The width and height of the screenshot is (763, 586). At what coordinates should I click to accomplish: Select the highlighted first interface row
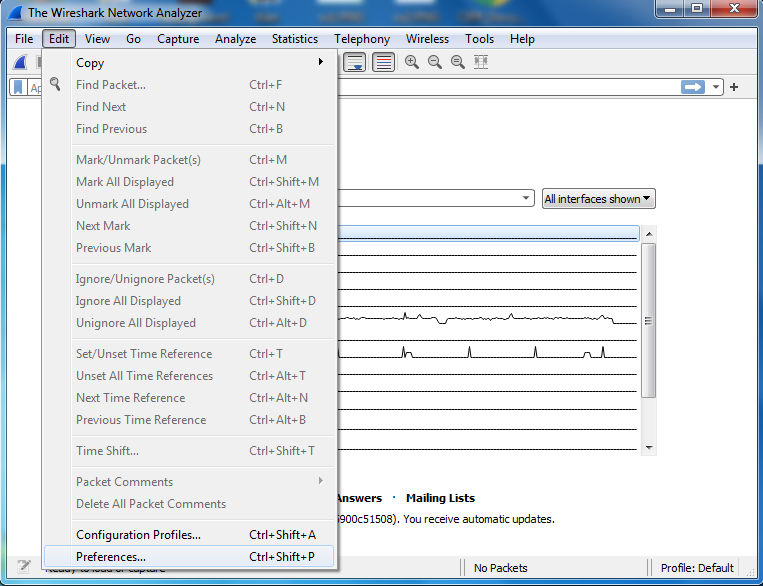pyautogui.click(x=489, y=233)
